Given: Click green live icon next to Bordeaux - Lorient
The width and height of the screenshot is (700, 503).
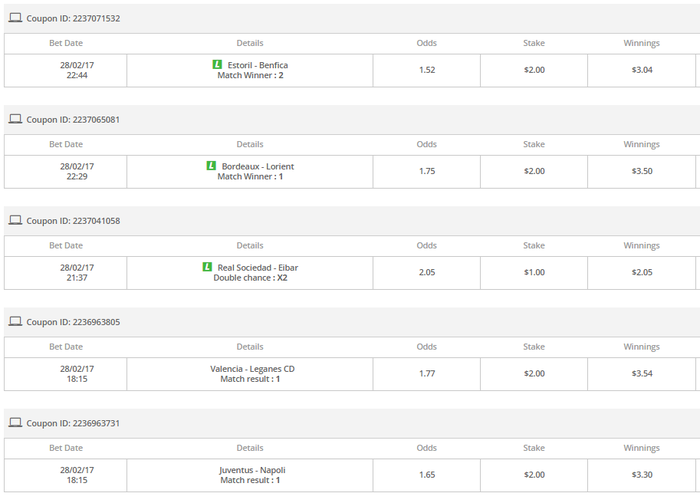Looking at the screenshot, I should (211, 166).
